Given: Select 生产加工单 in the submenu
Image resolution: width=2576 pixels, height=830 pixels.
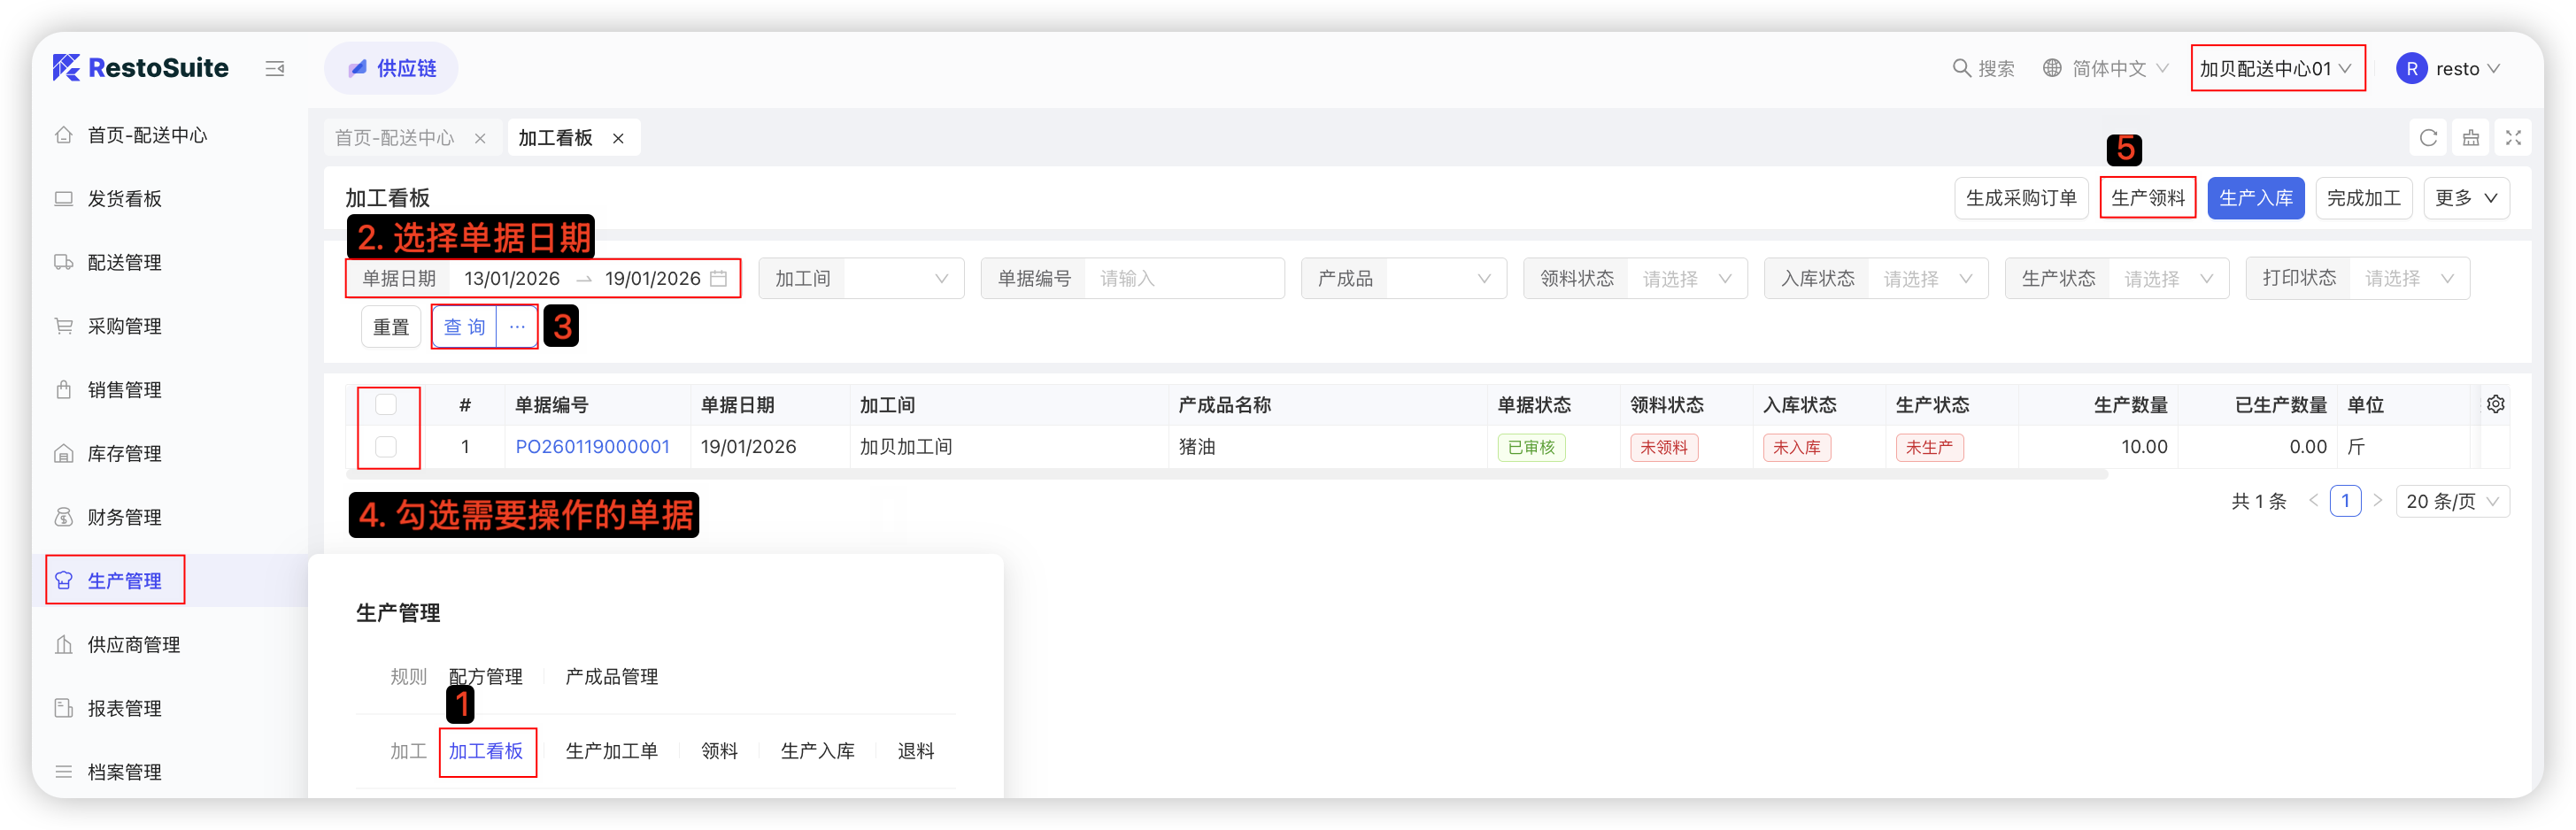Looking at the screenshot, I should pos(611,751).
